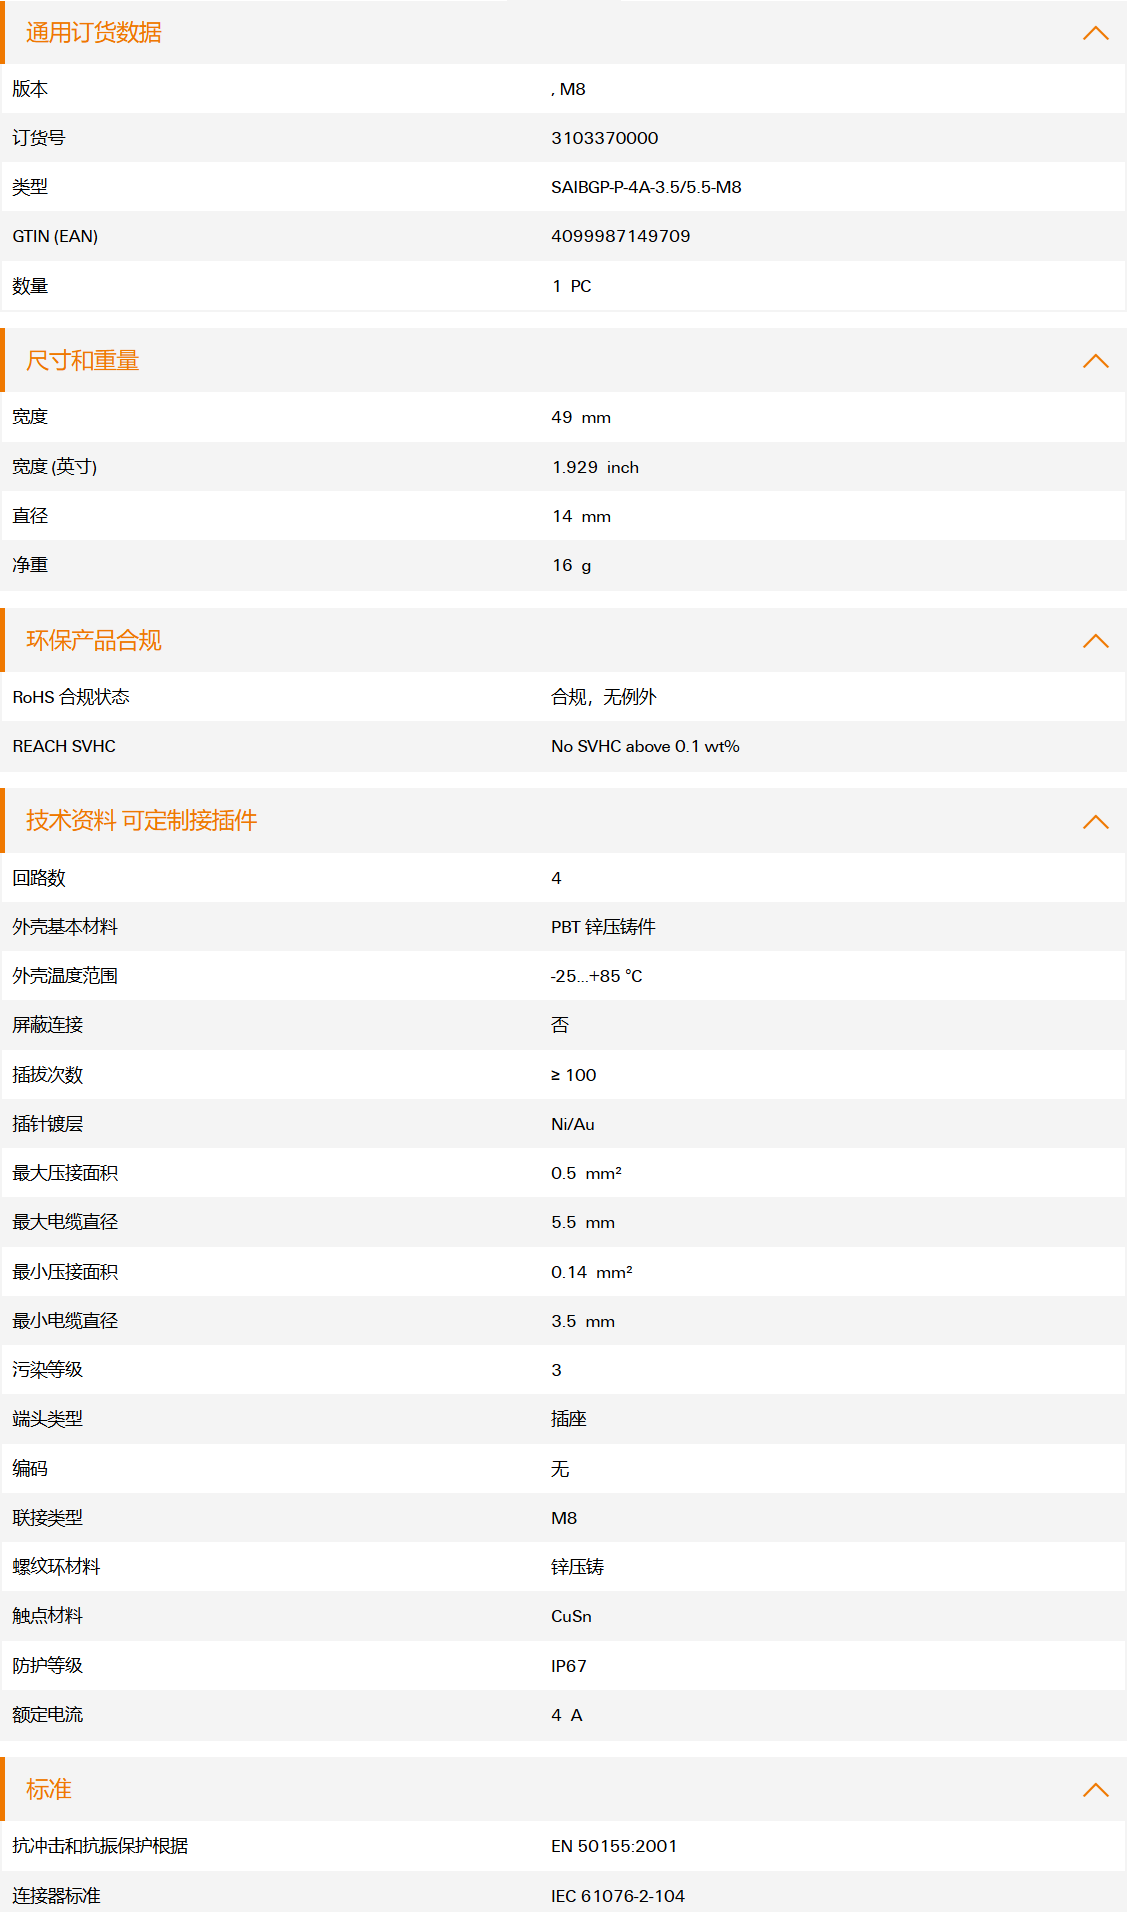Click the 额定电流 label
The height and width of the screenshot is (1912, 1127).
coord(48,1715)
